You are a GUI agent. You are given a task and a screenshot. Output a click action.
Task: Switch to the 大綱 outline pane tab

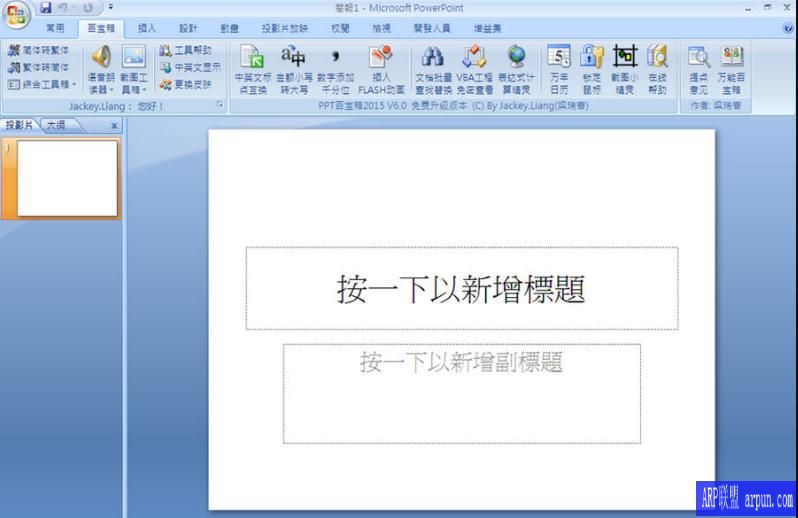(x=56, y=125)
